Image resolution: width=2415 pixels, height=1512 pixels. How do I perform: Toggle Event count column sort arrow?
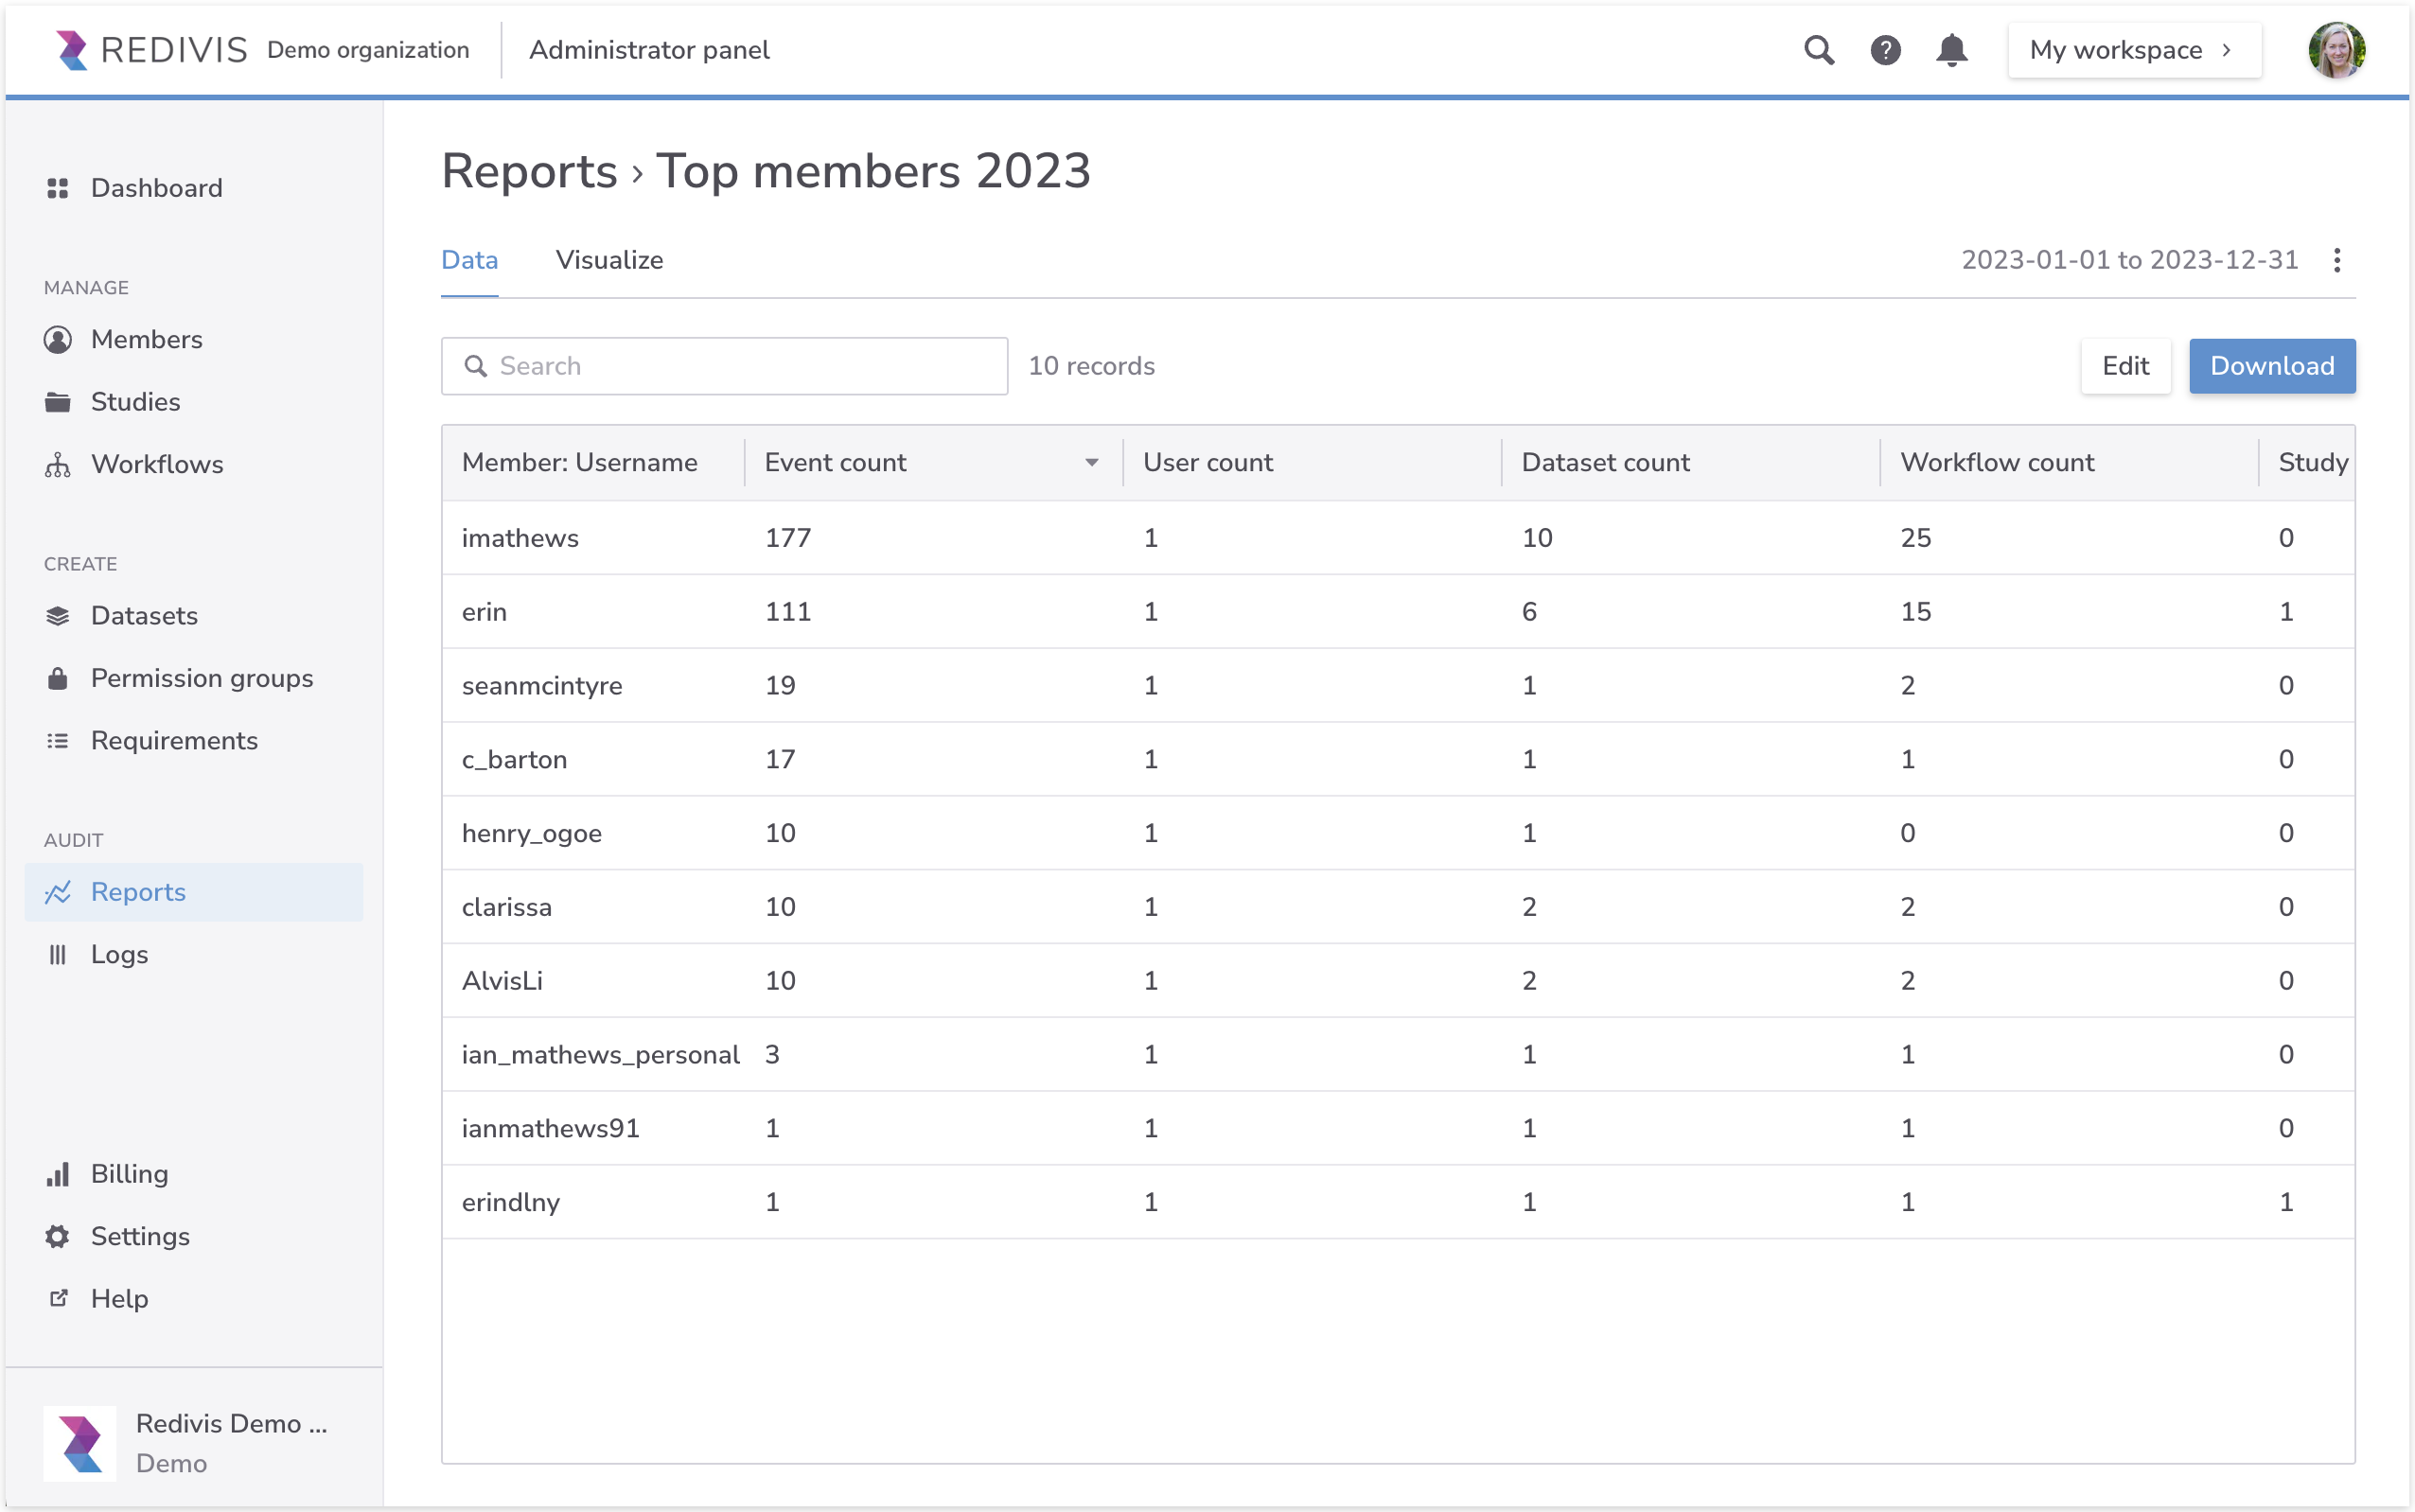coord(1091,463)
